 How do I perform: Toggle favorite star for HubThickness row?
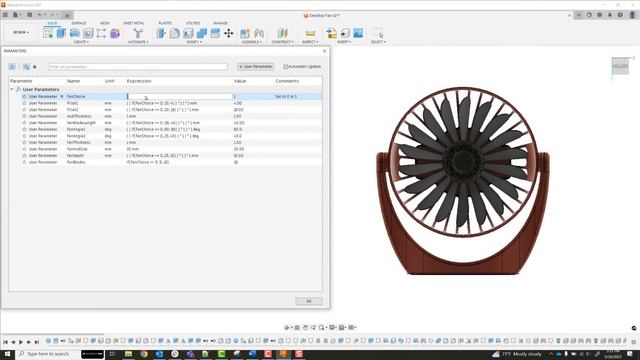[24, 116]
